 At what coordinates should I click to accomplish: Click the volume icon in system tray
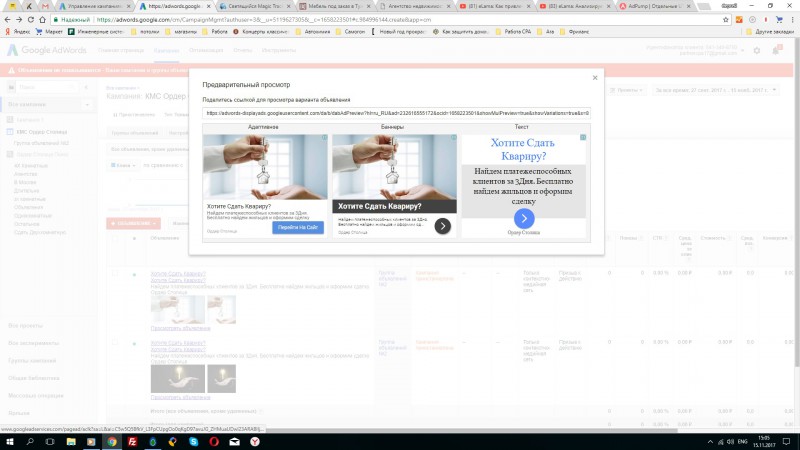pyautogui.click(x=730, y=442)
